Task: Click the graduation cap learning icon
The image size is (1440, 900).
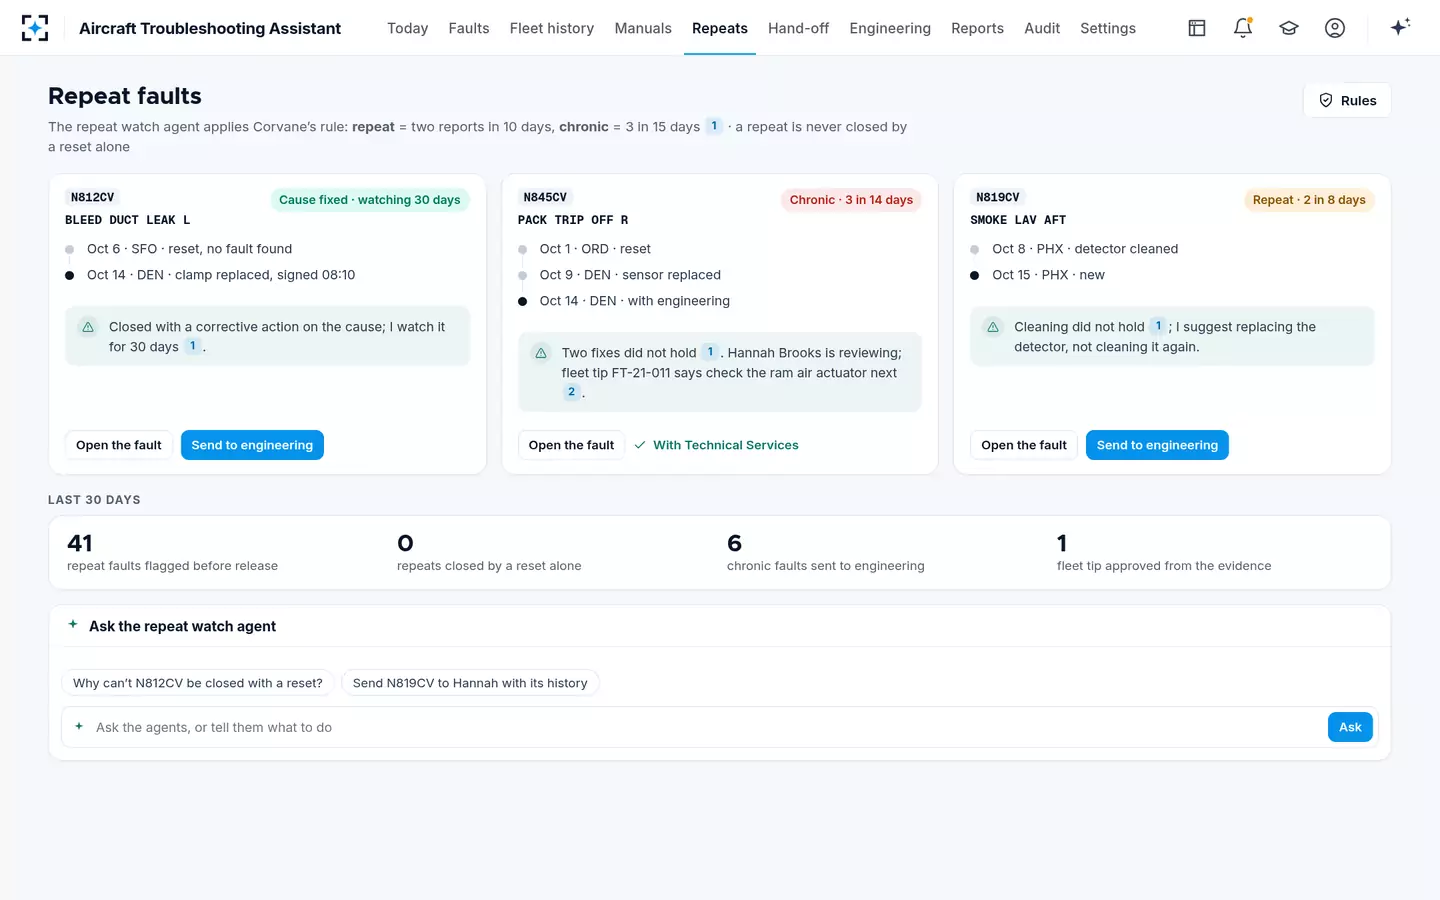Action: pos(1289,28)
